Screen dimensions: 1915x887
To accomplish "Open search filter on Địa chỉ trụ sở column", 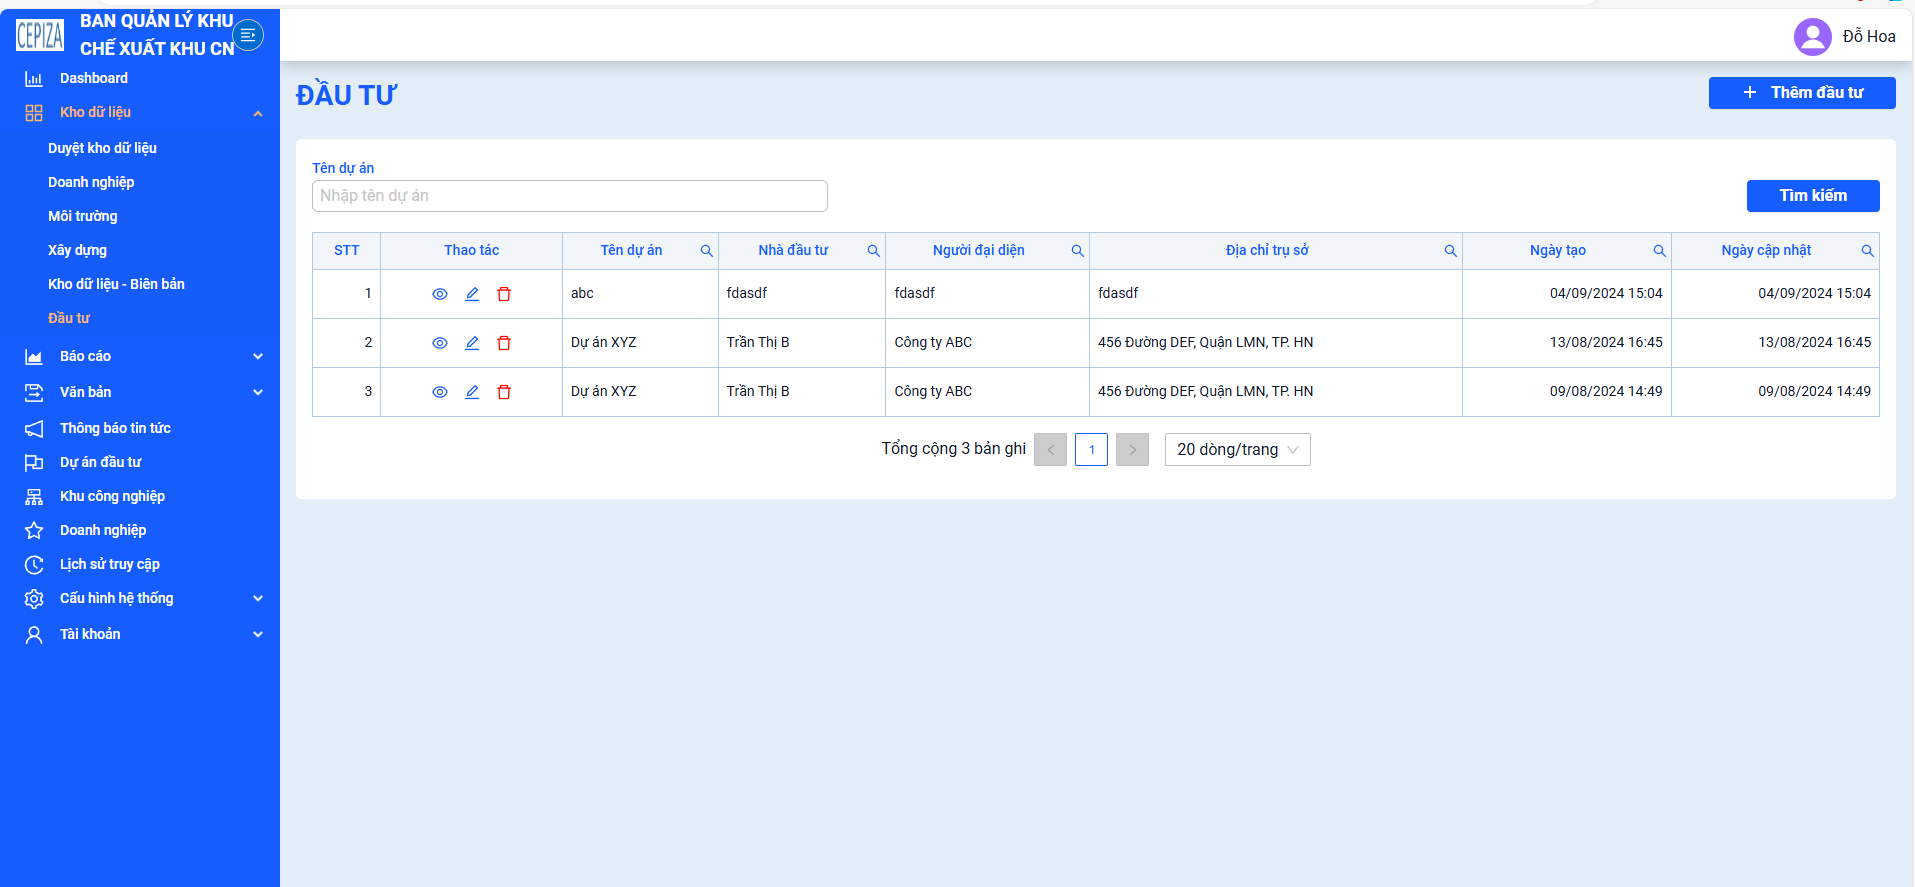I will coord(1450,251).
